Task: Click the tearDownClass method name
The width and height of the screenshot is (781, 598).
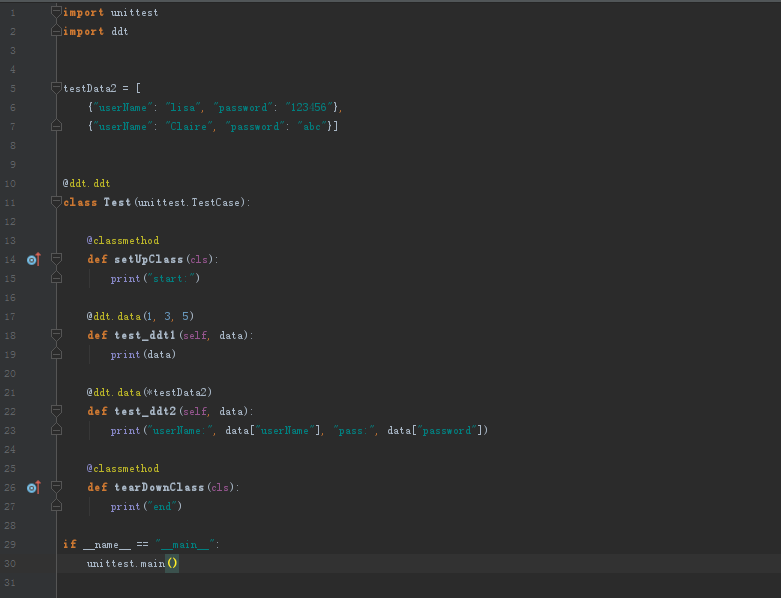Action: pyautogui.click(x=159, y=487)
